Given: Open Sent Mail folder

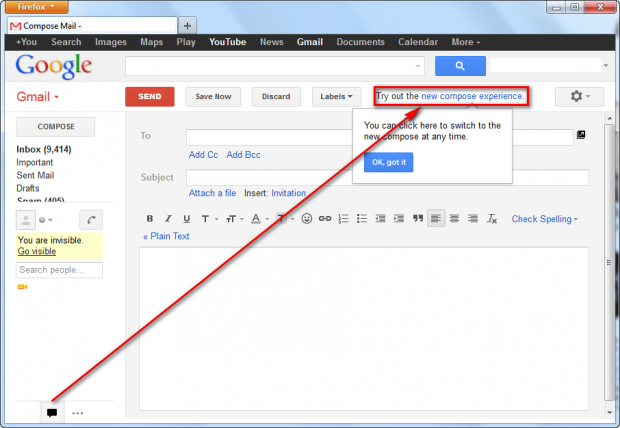Looking at the screenshot, I should point(35,175).
